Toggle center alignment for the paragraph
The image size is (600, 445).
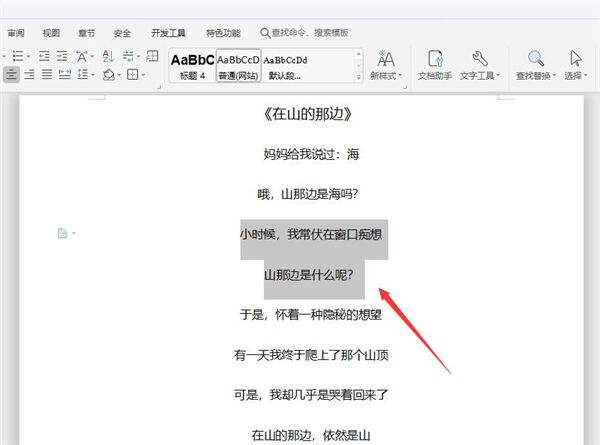11,74
